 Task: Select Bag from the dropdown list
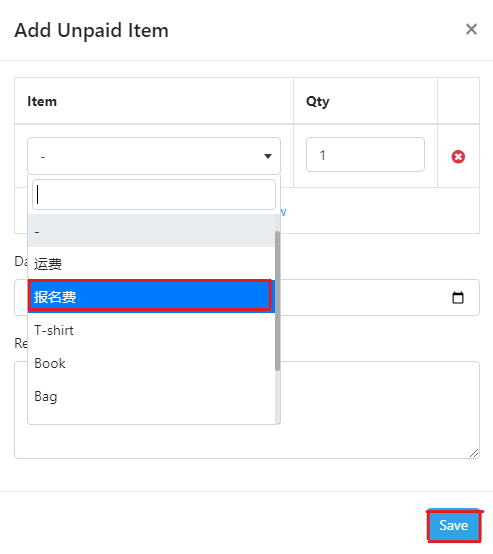151,396
